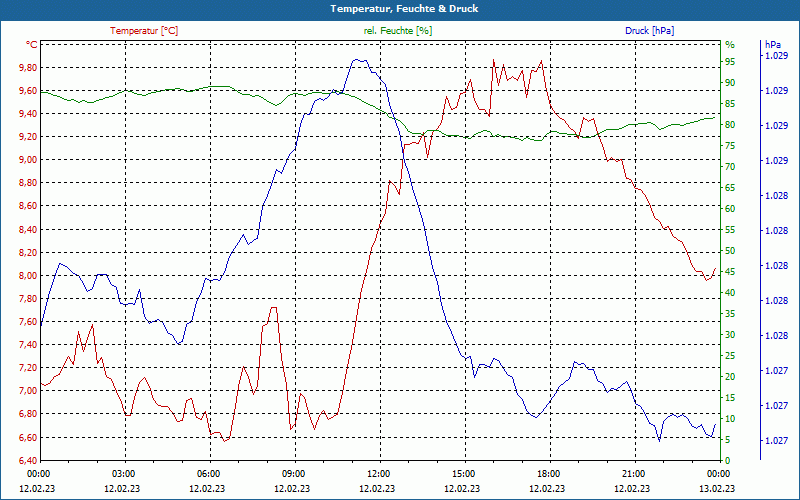The image size is (800, 500).
Task: Click the "7,80" temperature axis value
Action: [x=28, y=298]
